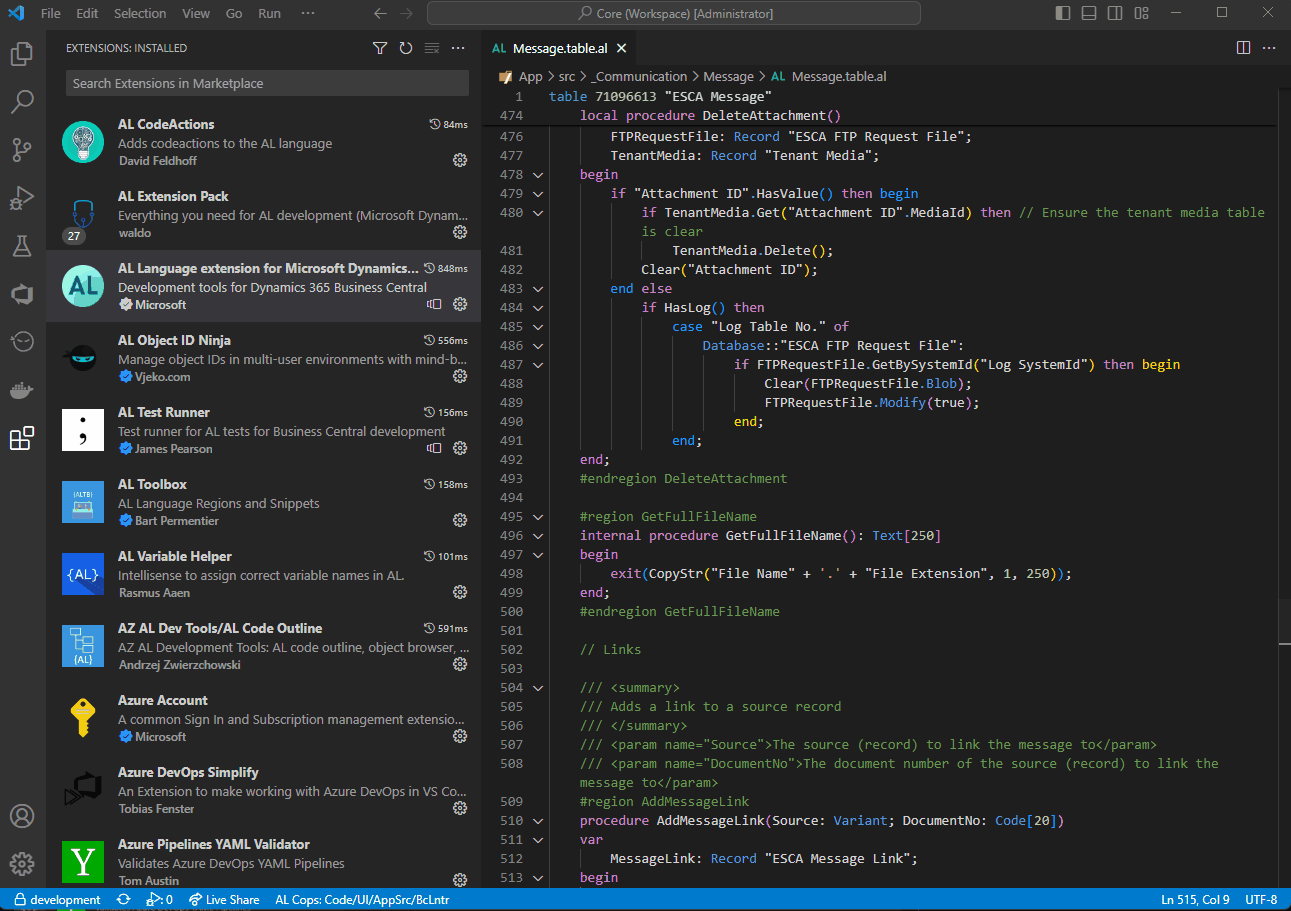
Task: Open manage gear for AL CodeActions
Action: 460,160
